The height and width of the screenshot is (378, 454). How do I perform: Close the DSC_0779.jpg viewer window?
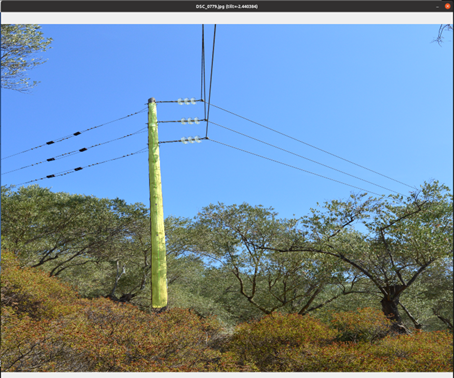click(447, 6)
